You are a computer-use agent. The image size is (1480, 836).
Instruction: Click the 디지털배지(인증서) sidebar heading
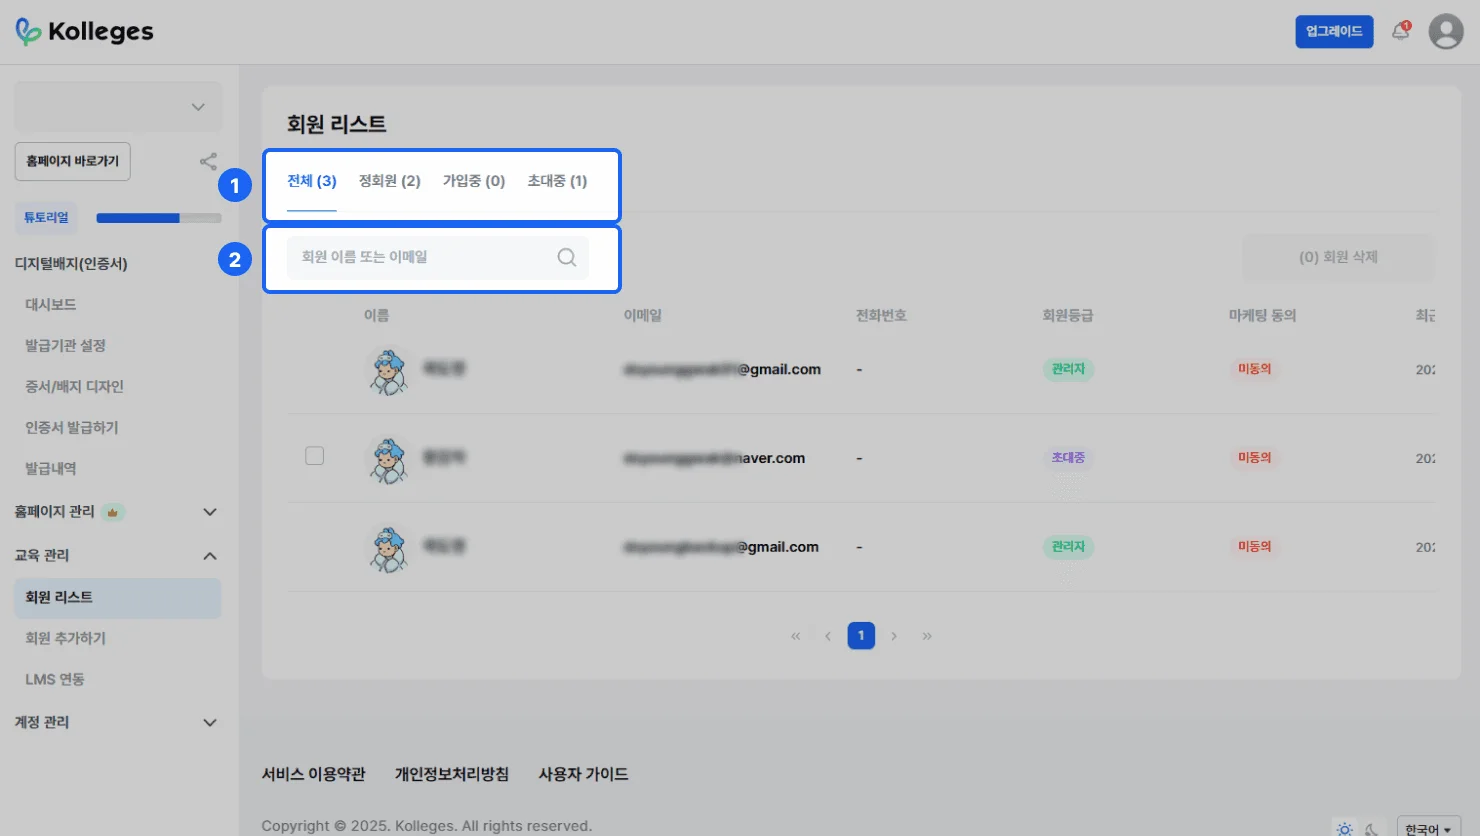pos(71,264)
